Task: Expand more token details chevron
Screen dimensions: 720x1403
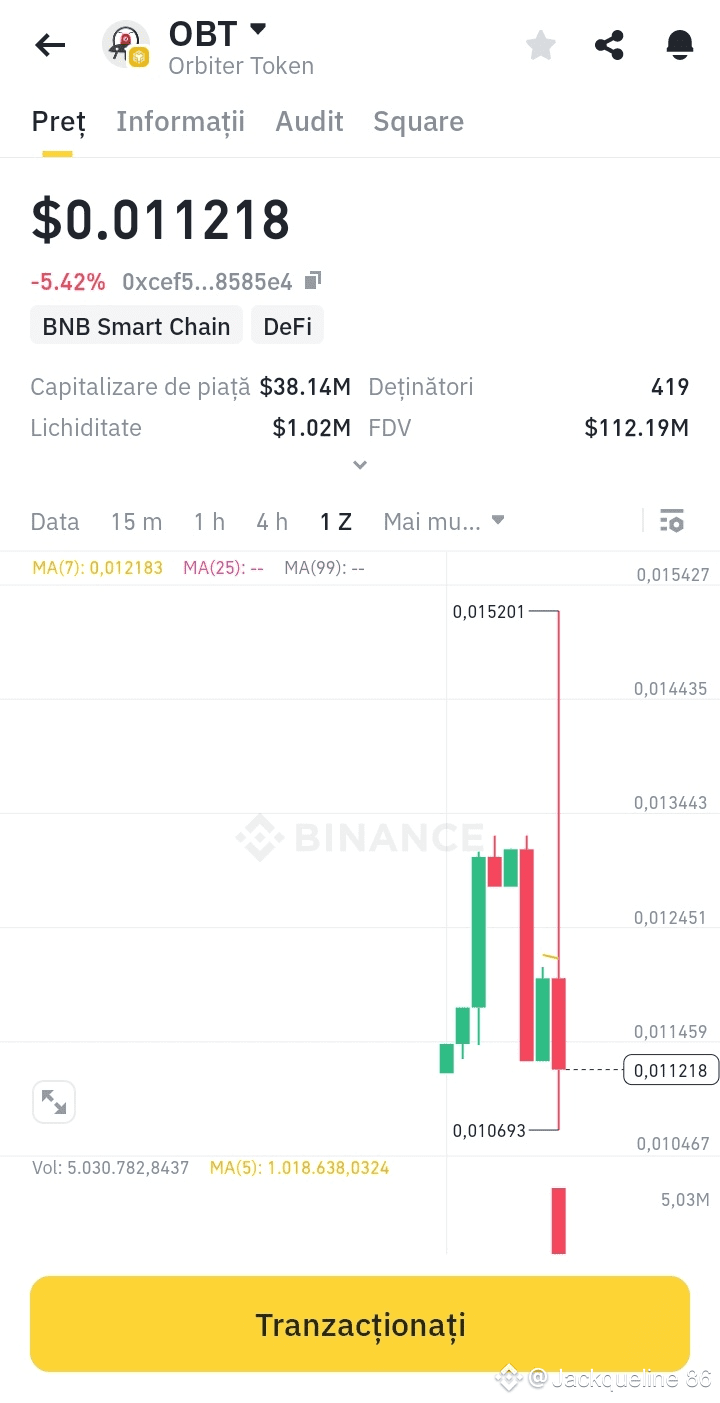Action: (360, 465)
